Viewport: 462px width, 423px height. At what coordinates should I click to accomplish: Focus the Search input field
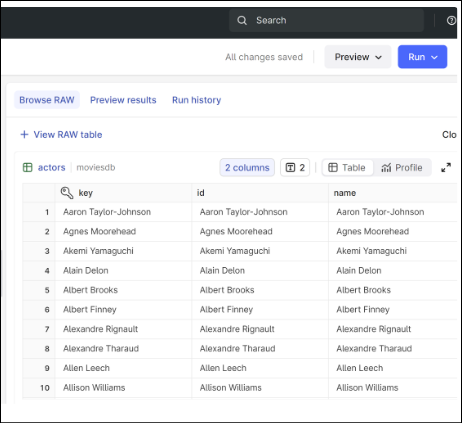(326, 20)
